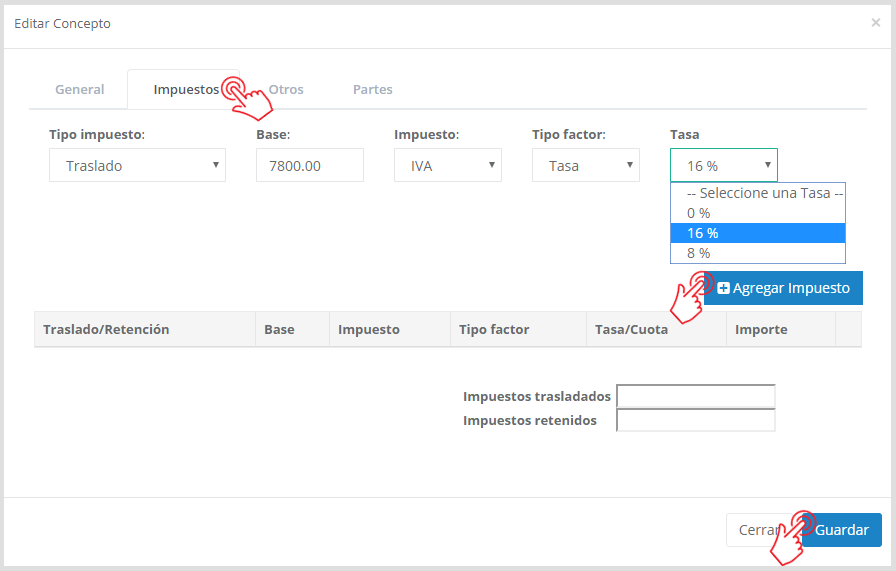This screenshot has height=571, width=896.
Task: Click the plus icon on Agregar Impuesto
Action: pos(723,288)
